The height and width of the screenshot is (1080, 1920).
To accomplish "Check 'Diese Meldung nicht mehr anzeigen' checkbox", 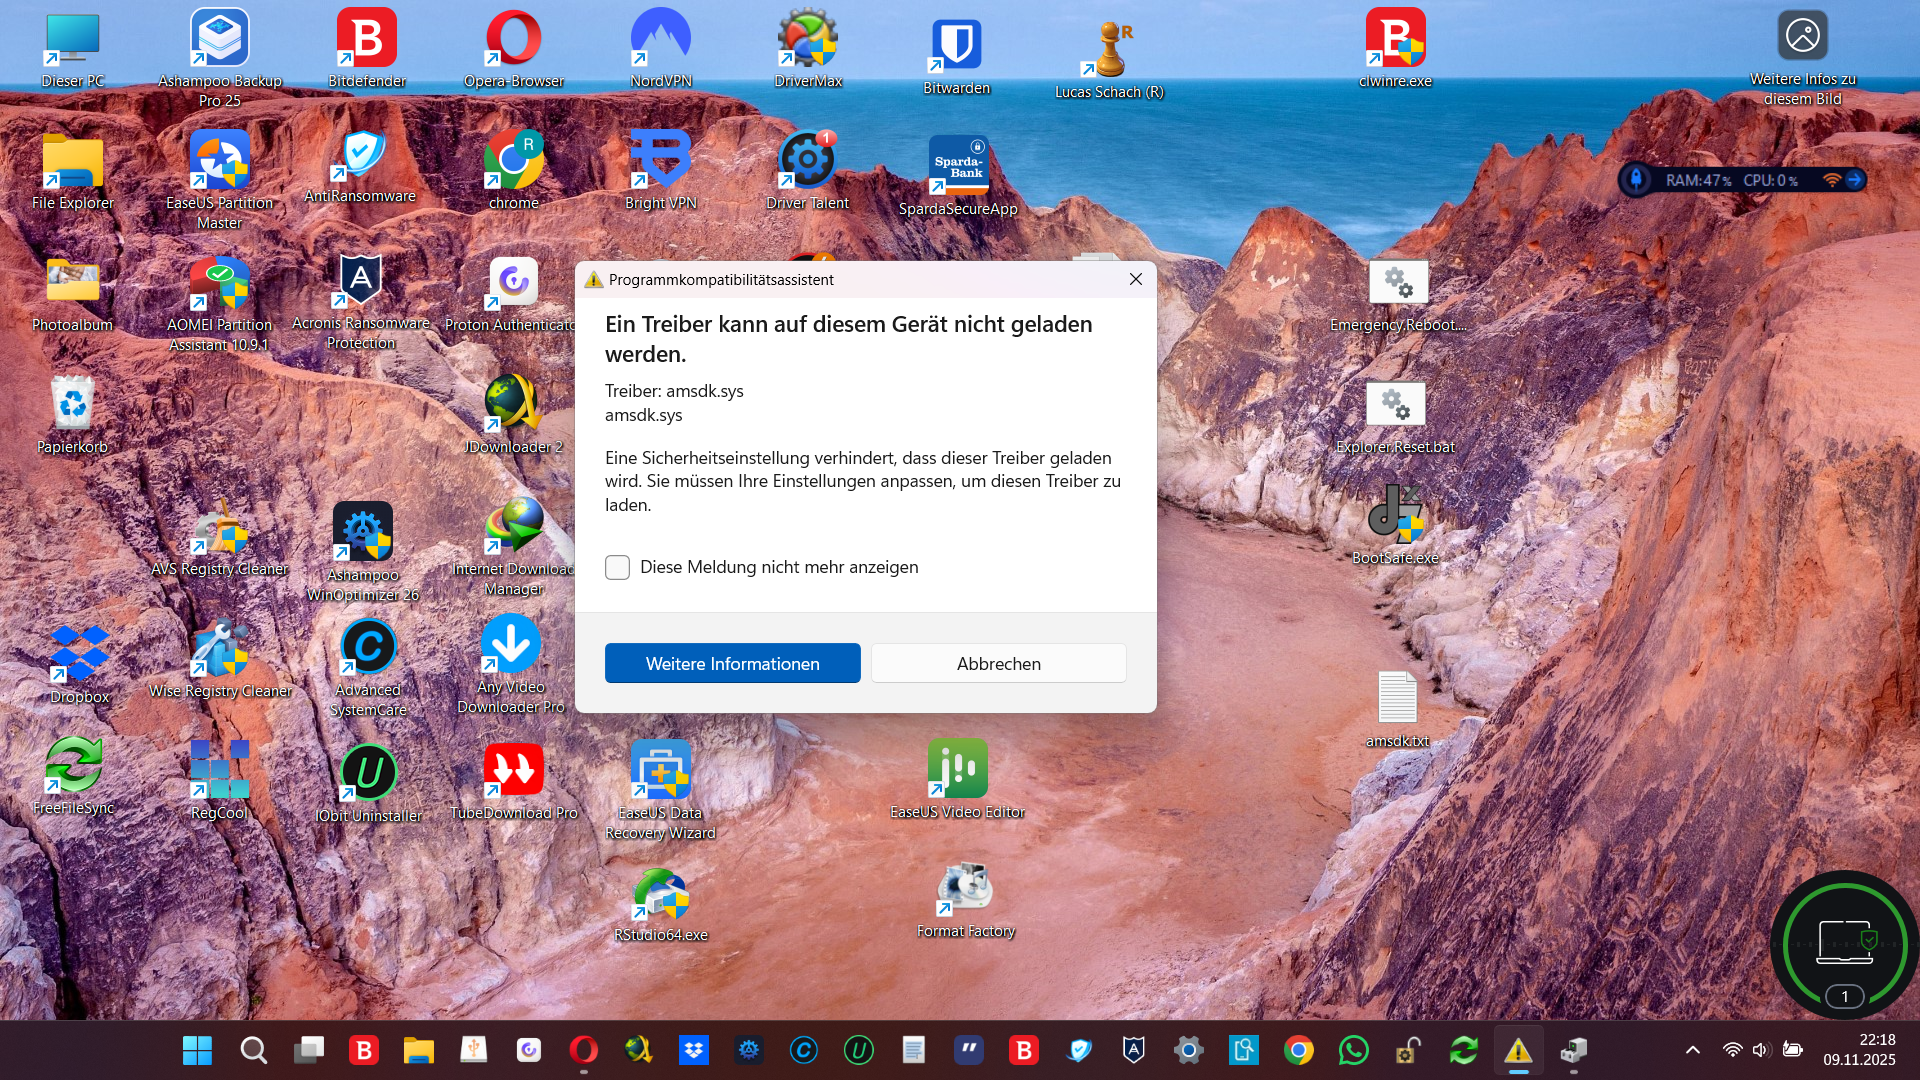I will click(x=617, y=567).
